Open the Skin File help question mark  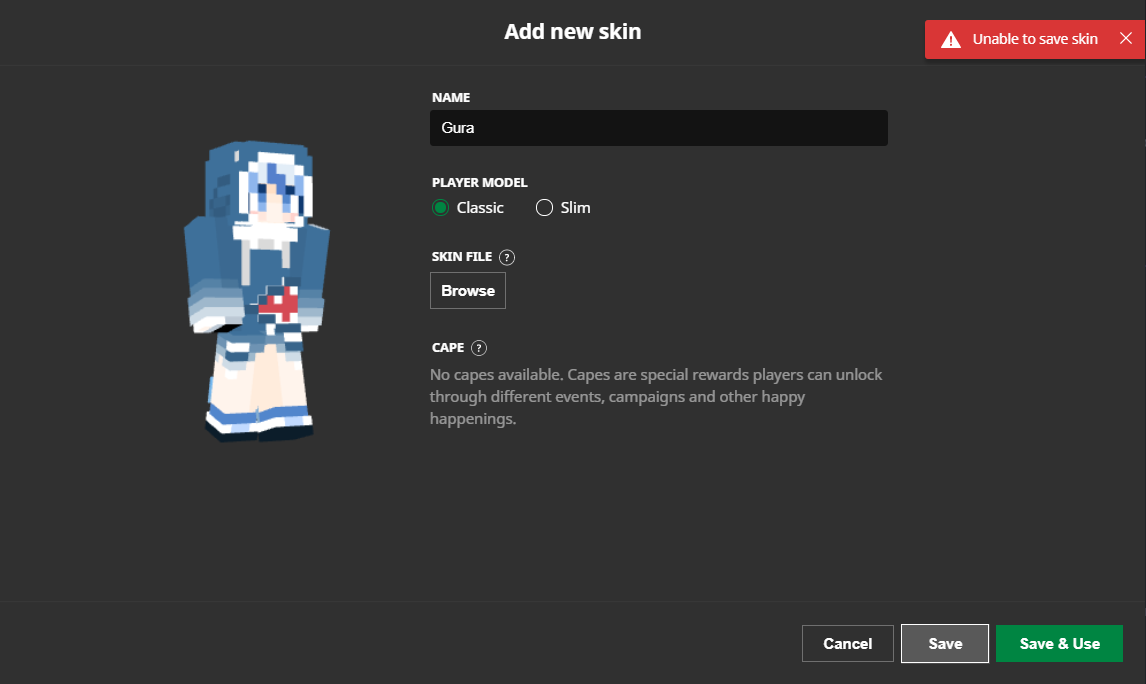coord(506,257)
